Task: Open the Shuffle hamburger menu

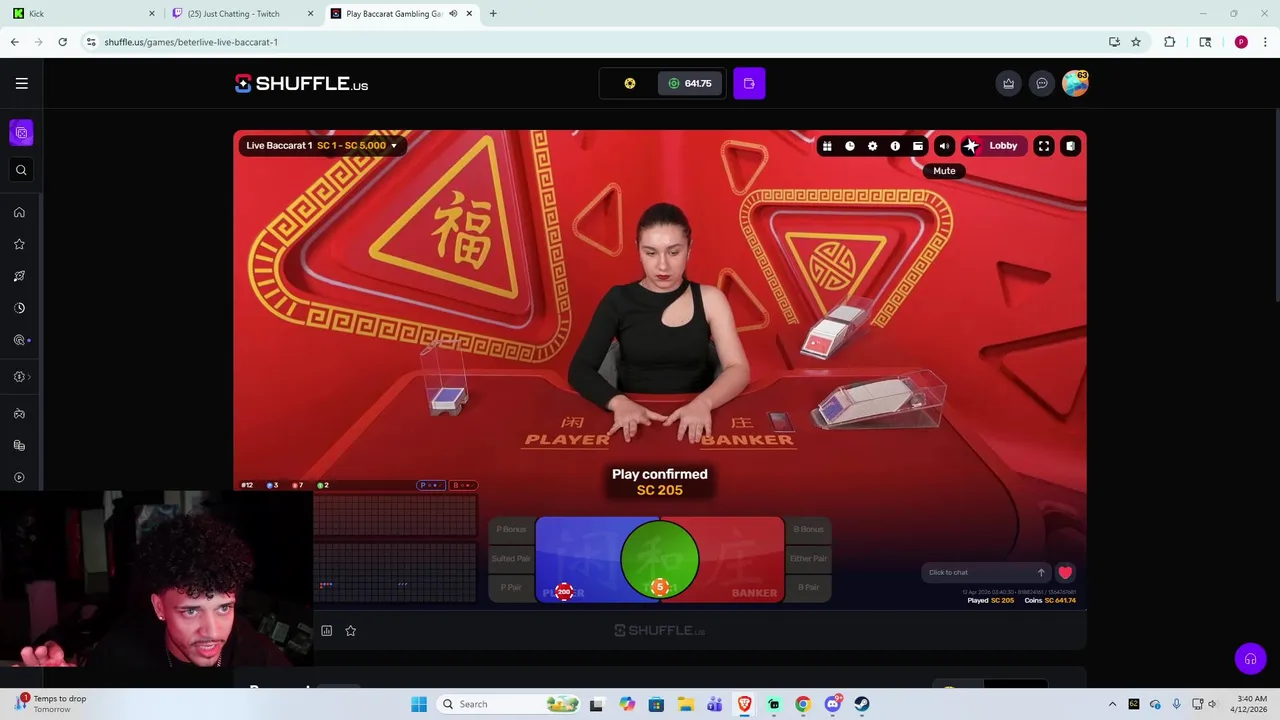Action: pos(21,84)
